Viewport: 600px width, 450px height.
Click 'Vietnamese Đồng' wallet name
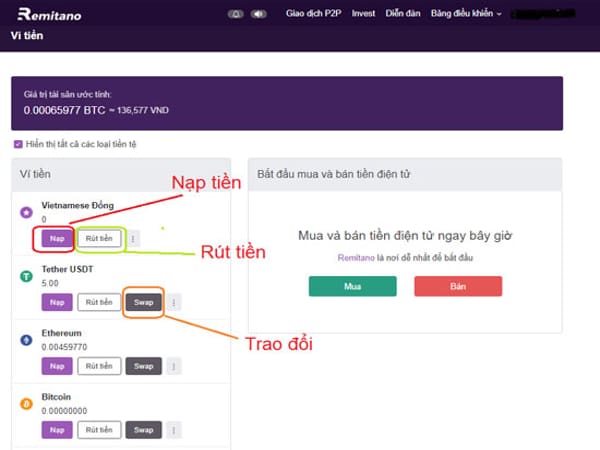pyautogui.click(x=78, y=205)
